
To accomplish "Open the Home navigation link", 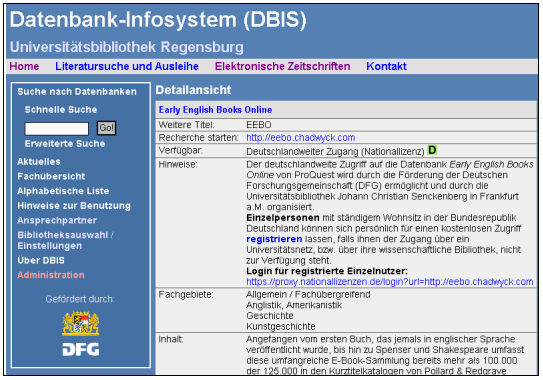I will [x=24, y=66].
